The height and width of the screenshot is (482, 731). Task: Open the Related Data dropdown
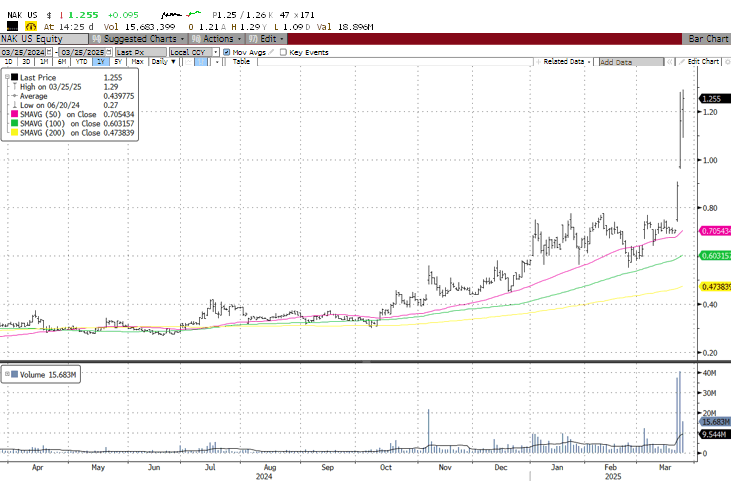pyautogui.click(x=564, y=62)
